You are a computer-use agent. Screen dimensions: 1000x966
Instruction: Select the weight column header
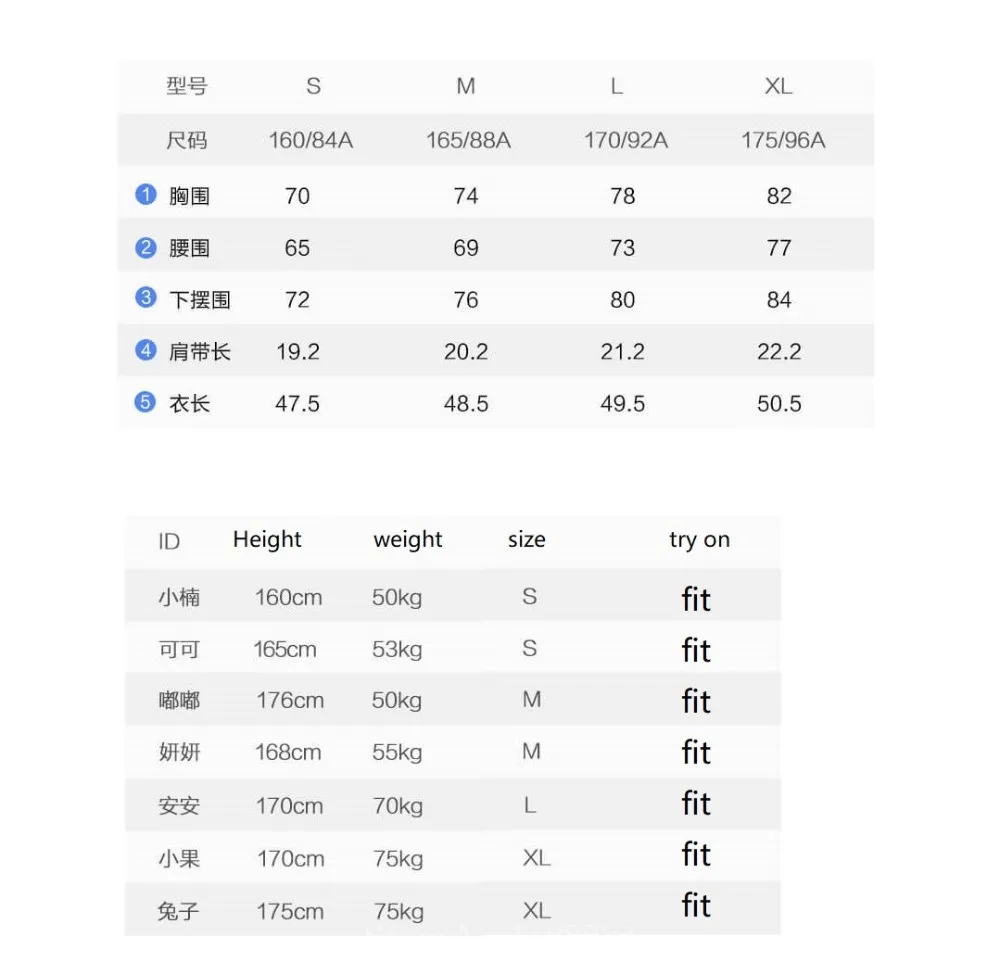[408, 539]
